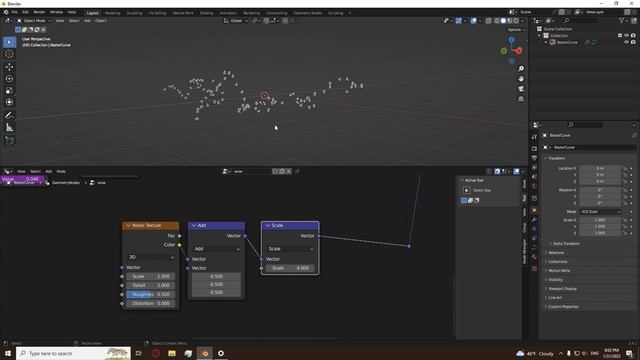This screenshot has height=360, width=640.
Task: Expand the Visibility panel
Action: click(555, 280)
